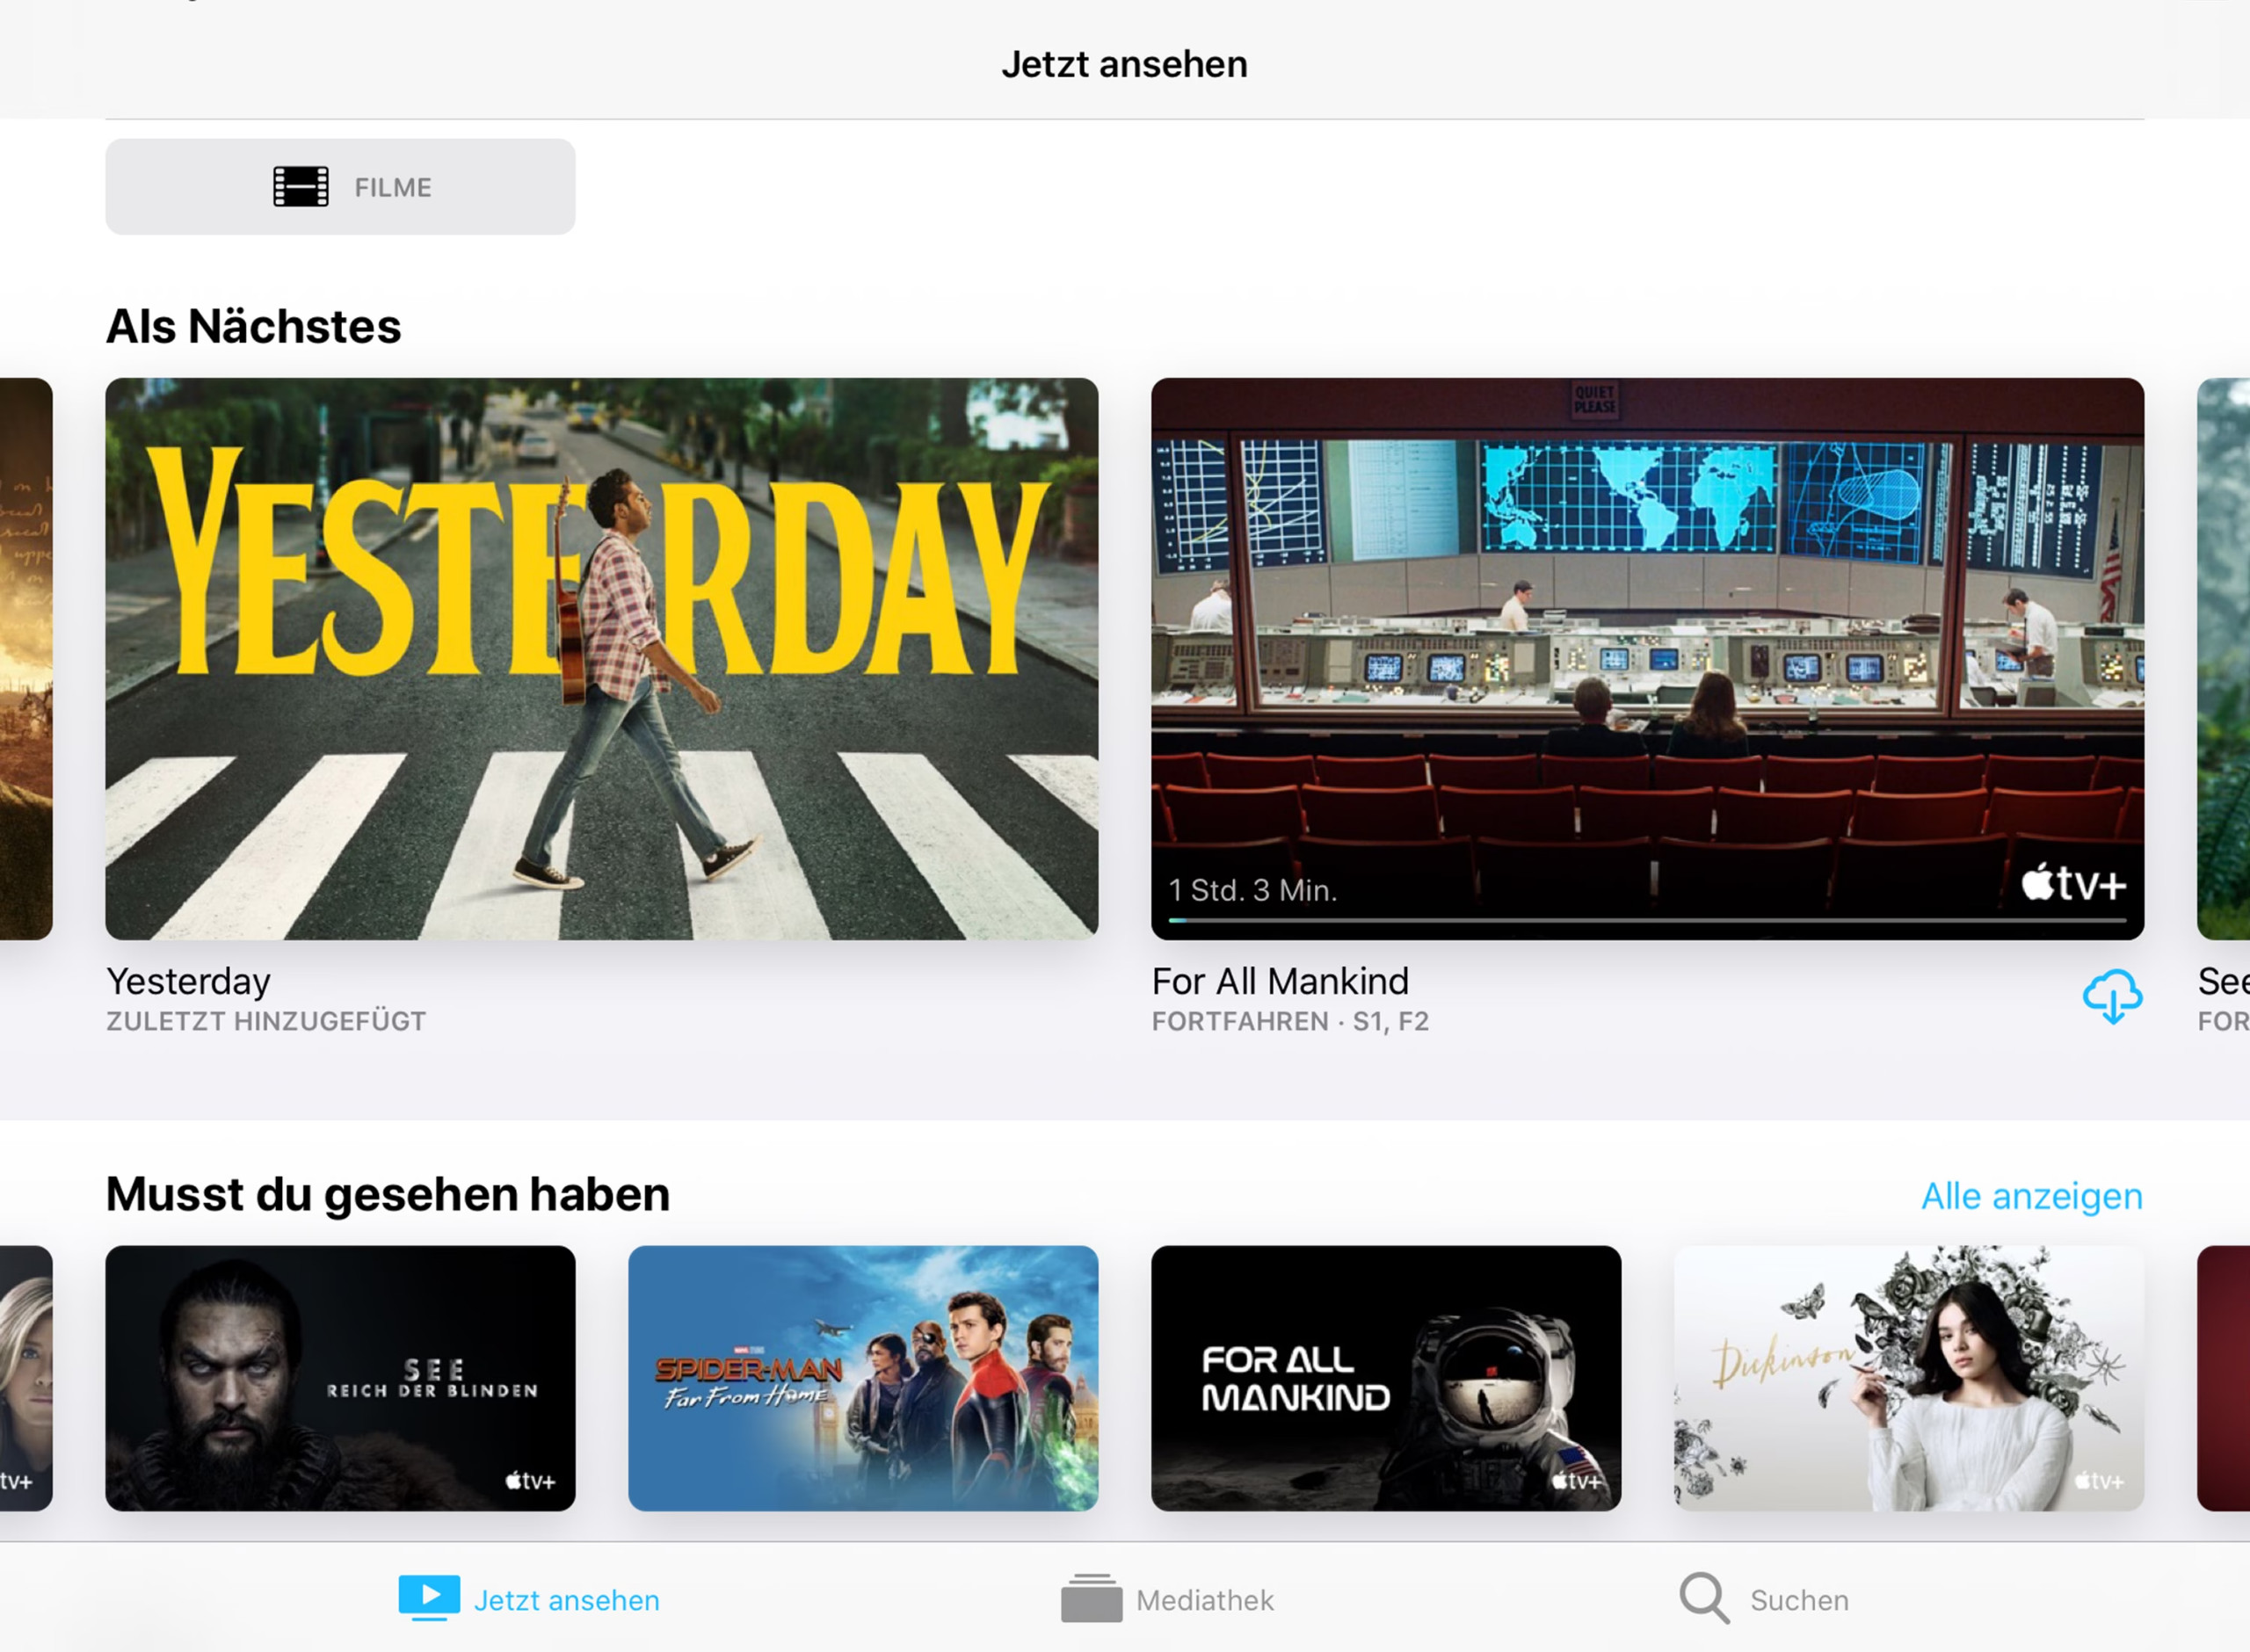Image resolution: width=2250 pixels, height=1652 pixels.
Task: Open Spider-Man Far From Home thumbnail
Action: pyautogui.click(x=862, y=1377)
